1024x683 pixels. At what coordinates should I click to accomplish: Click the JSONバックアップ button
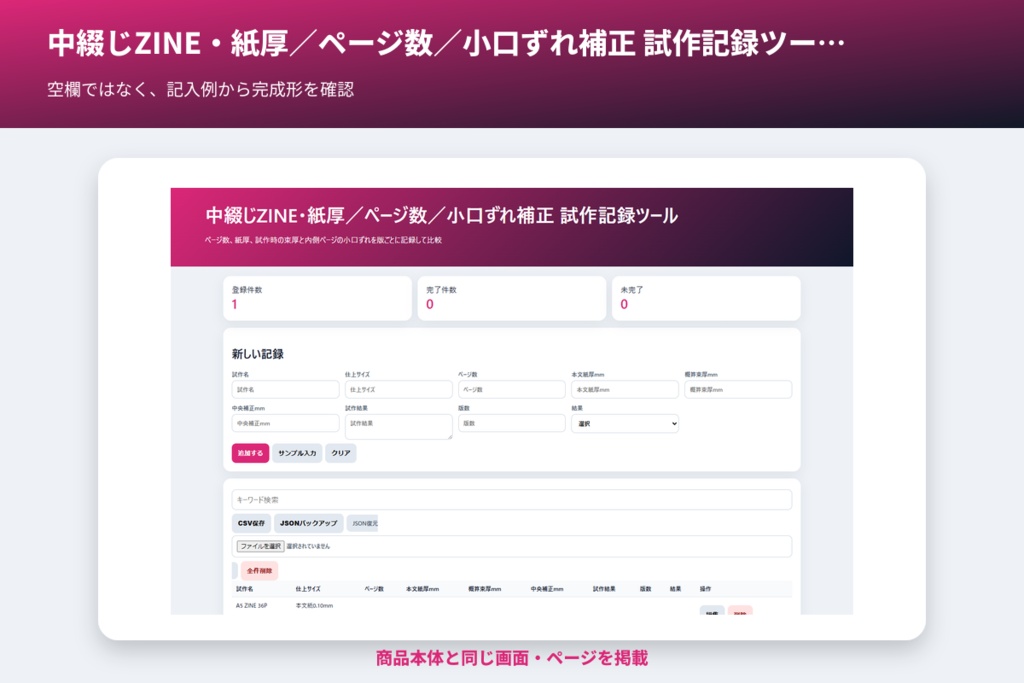pyautogui.click(x=308, y=523)
